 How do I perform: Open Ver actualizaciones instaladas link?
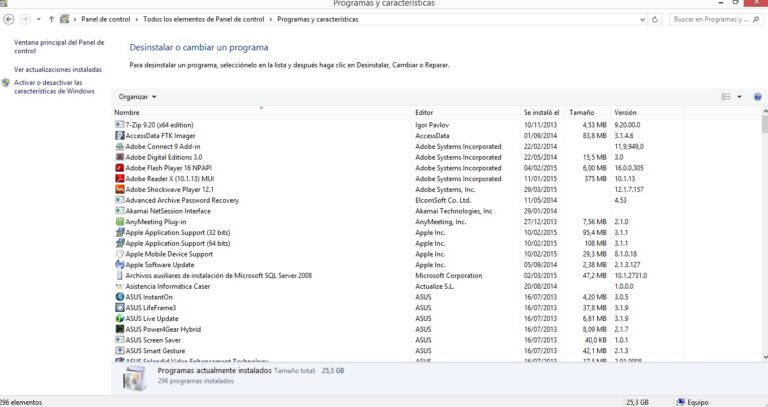[x=58, y=69]
